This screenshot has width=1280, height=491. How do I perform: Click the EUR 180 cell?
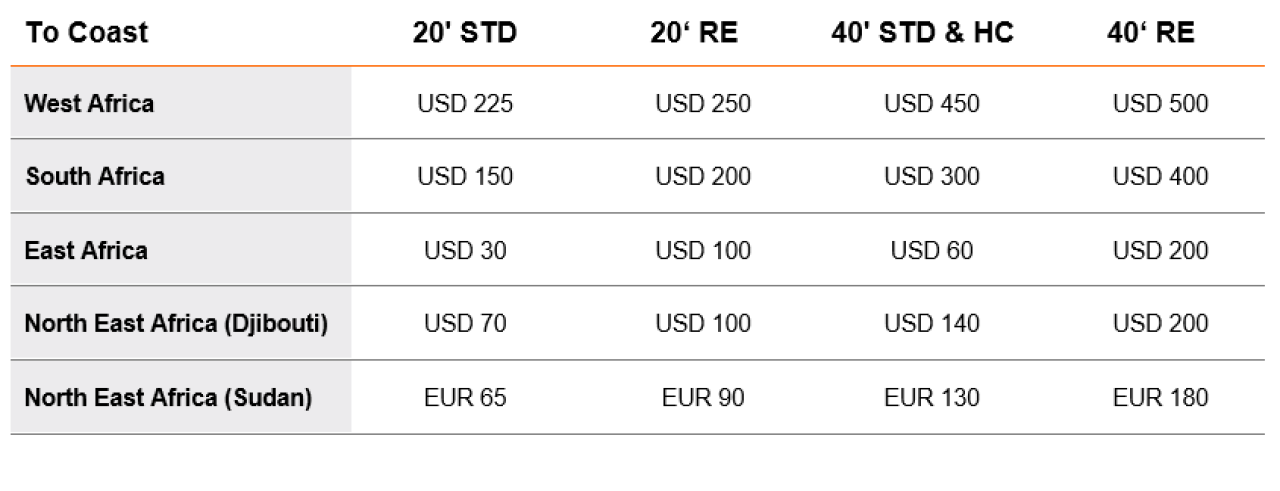[x=1161, y=398]
